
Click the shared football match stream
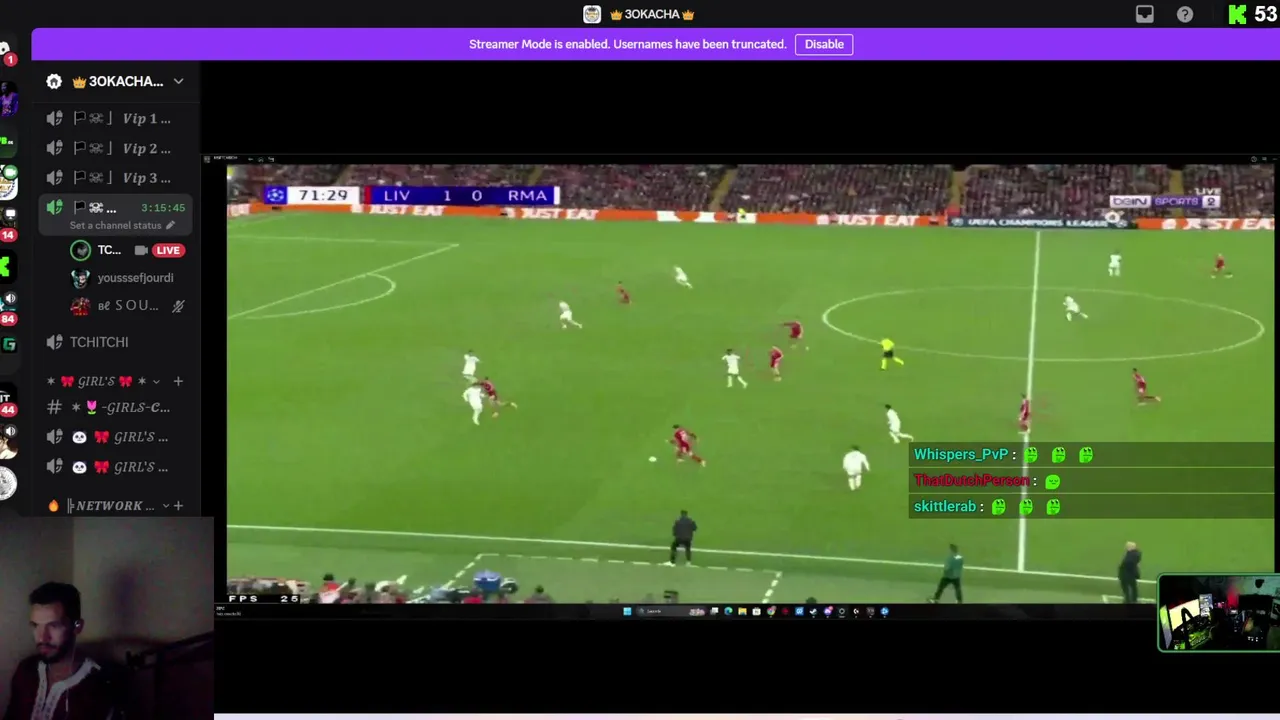(740, 385)
